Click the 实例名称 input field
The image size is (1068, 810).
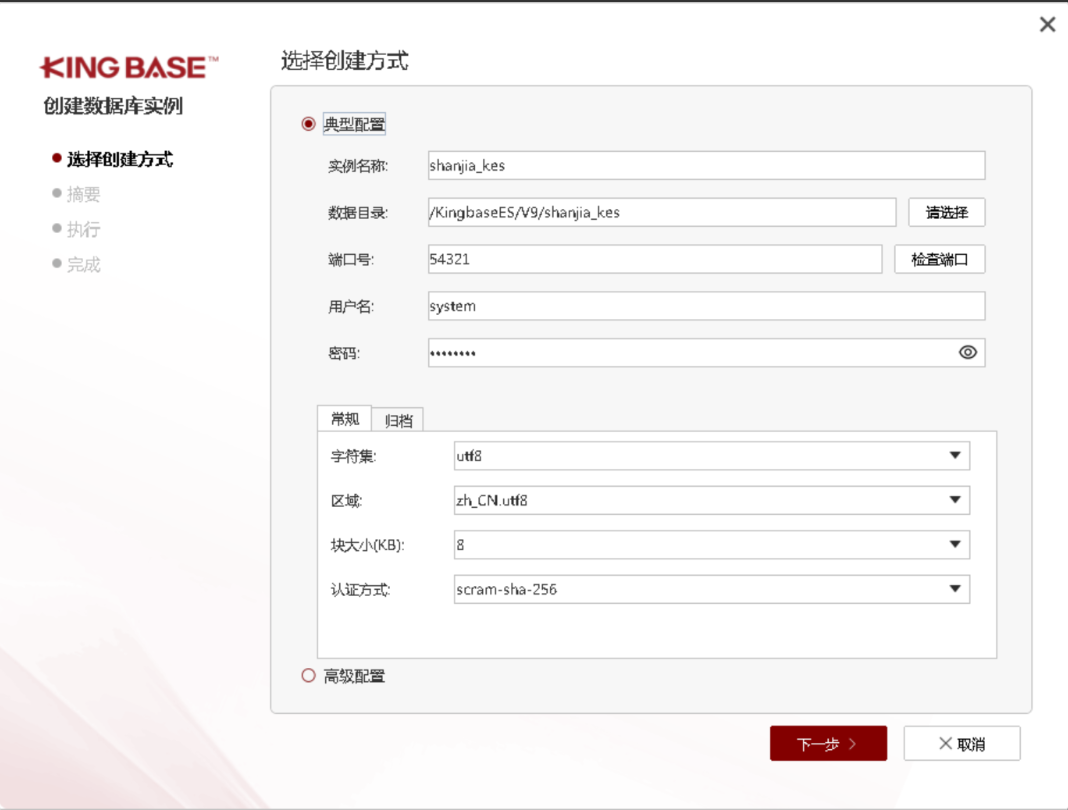point(706,166)
